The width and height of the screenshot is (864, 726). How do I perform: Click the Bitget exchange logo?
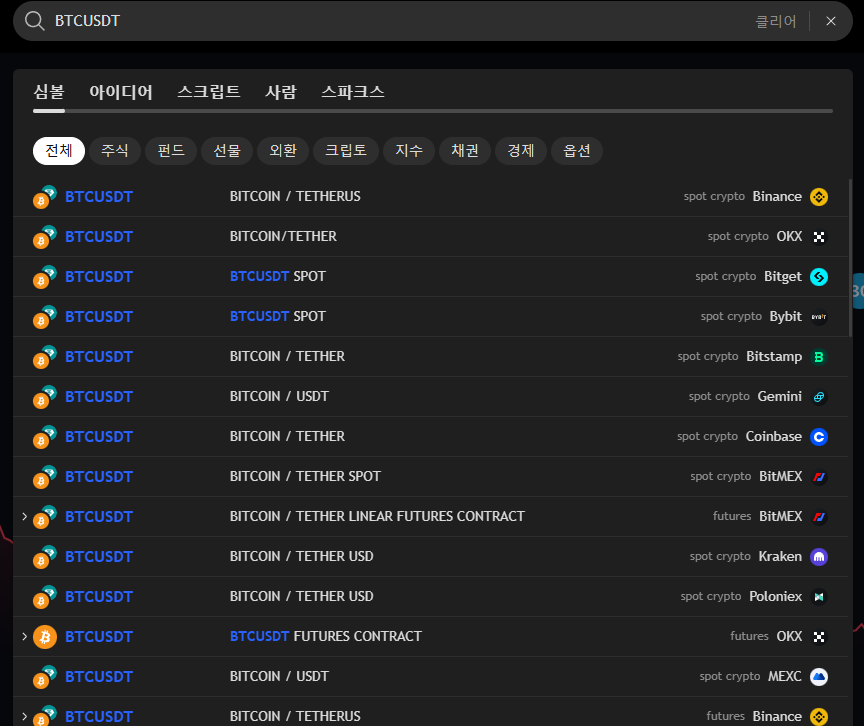(819, 277)
